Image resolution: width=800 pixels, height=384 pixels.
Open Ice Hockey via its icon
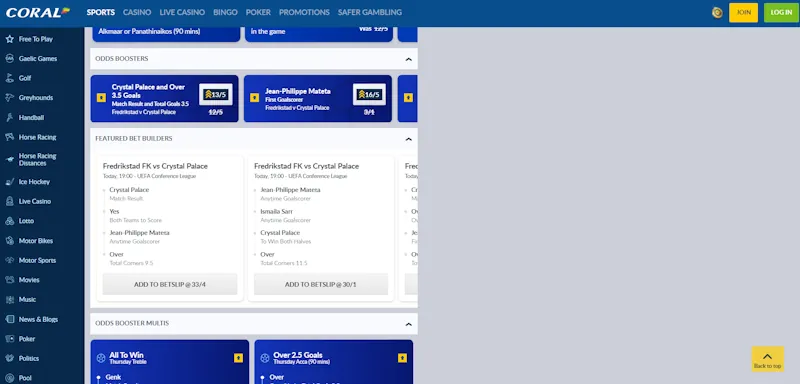(x=9, y=182)
